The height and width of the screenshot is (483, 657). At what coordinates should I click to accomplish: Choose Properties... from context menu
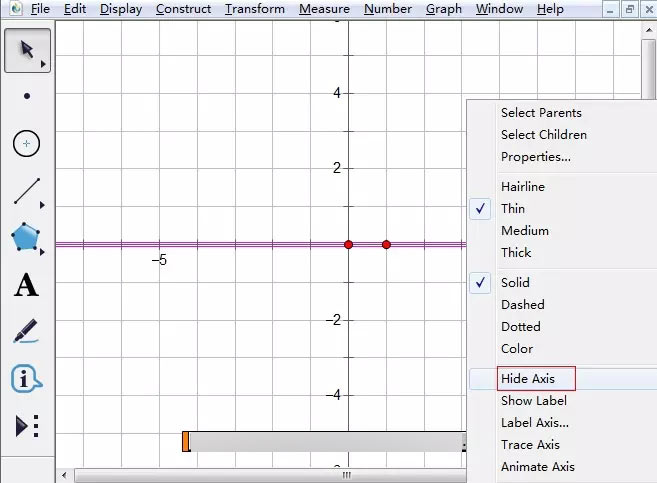[x=535, y=157]
